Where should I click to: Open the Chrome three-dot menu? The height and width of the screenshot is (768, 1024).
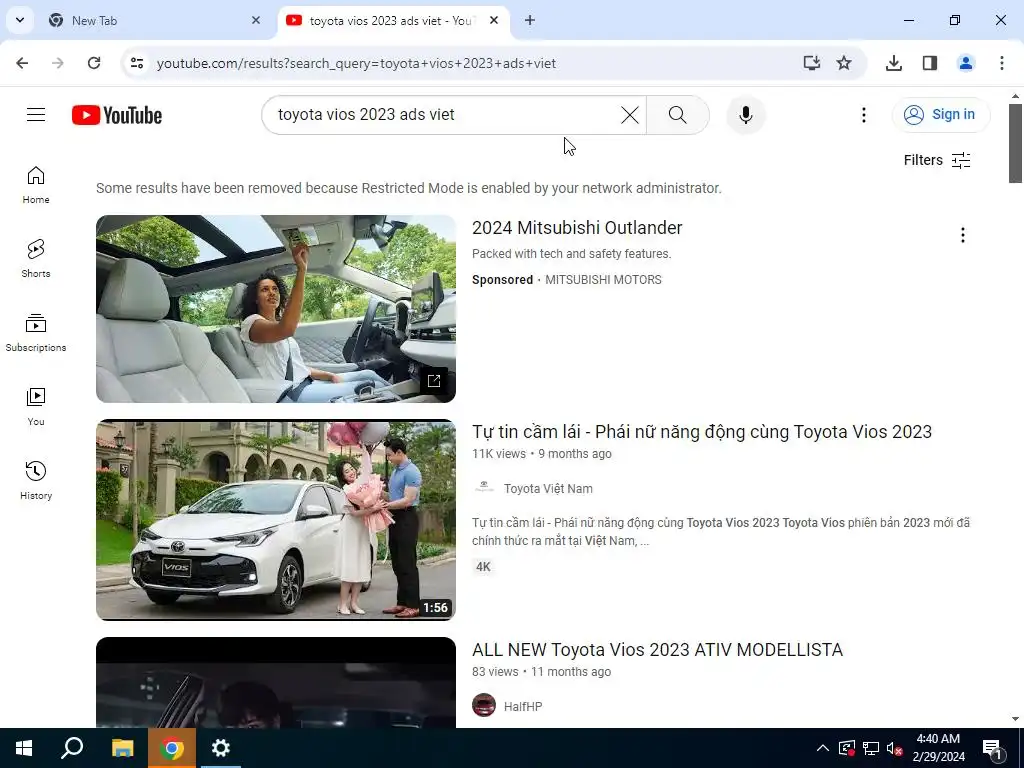1002,63
